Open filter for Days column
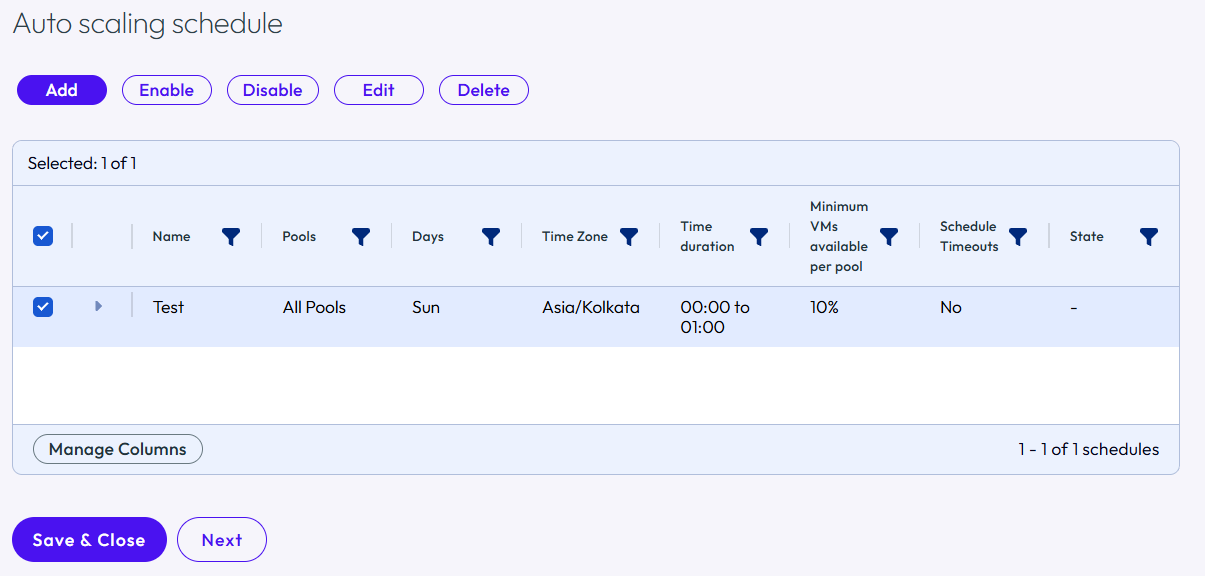 pos(490,237)
